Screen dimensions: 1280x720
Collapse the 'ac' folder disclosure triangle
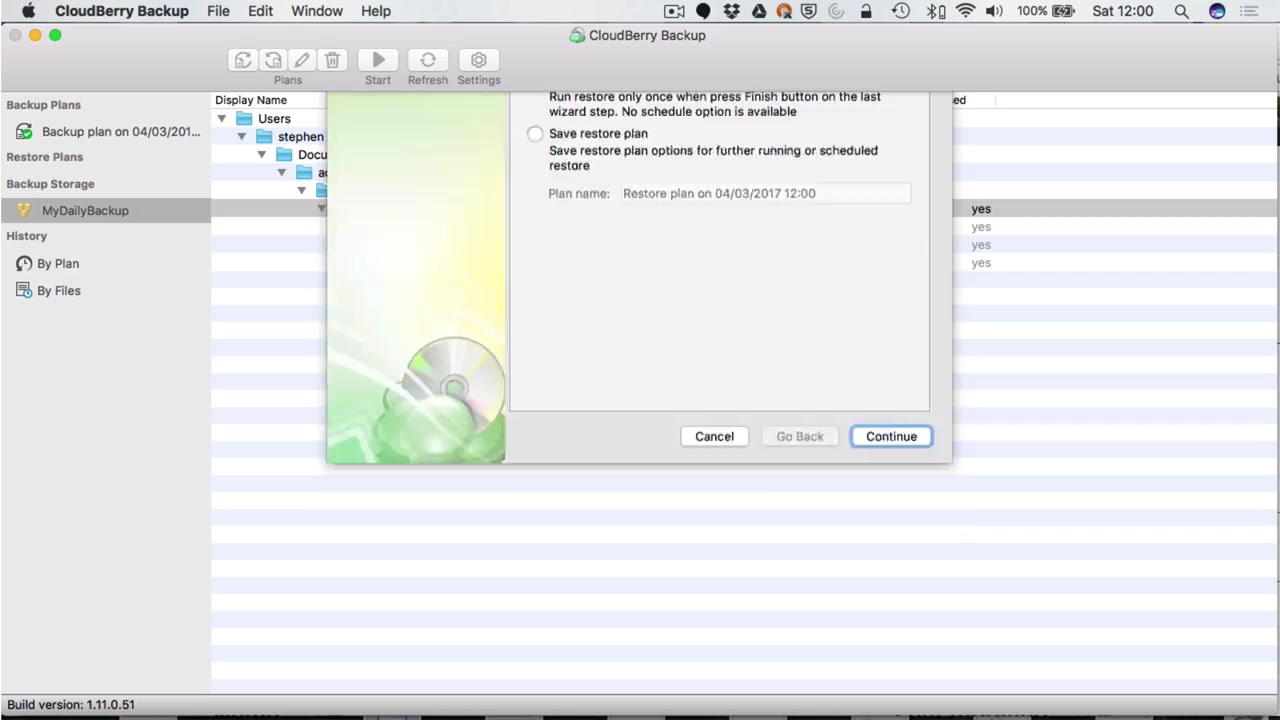click(x=282, y=173)
